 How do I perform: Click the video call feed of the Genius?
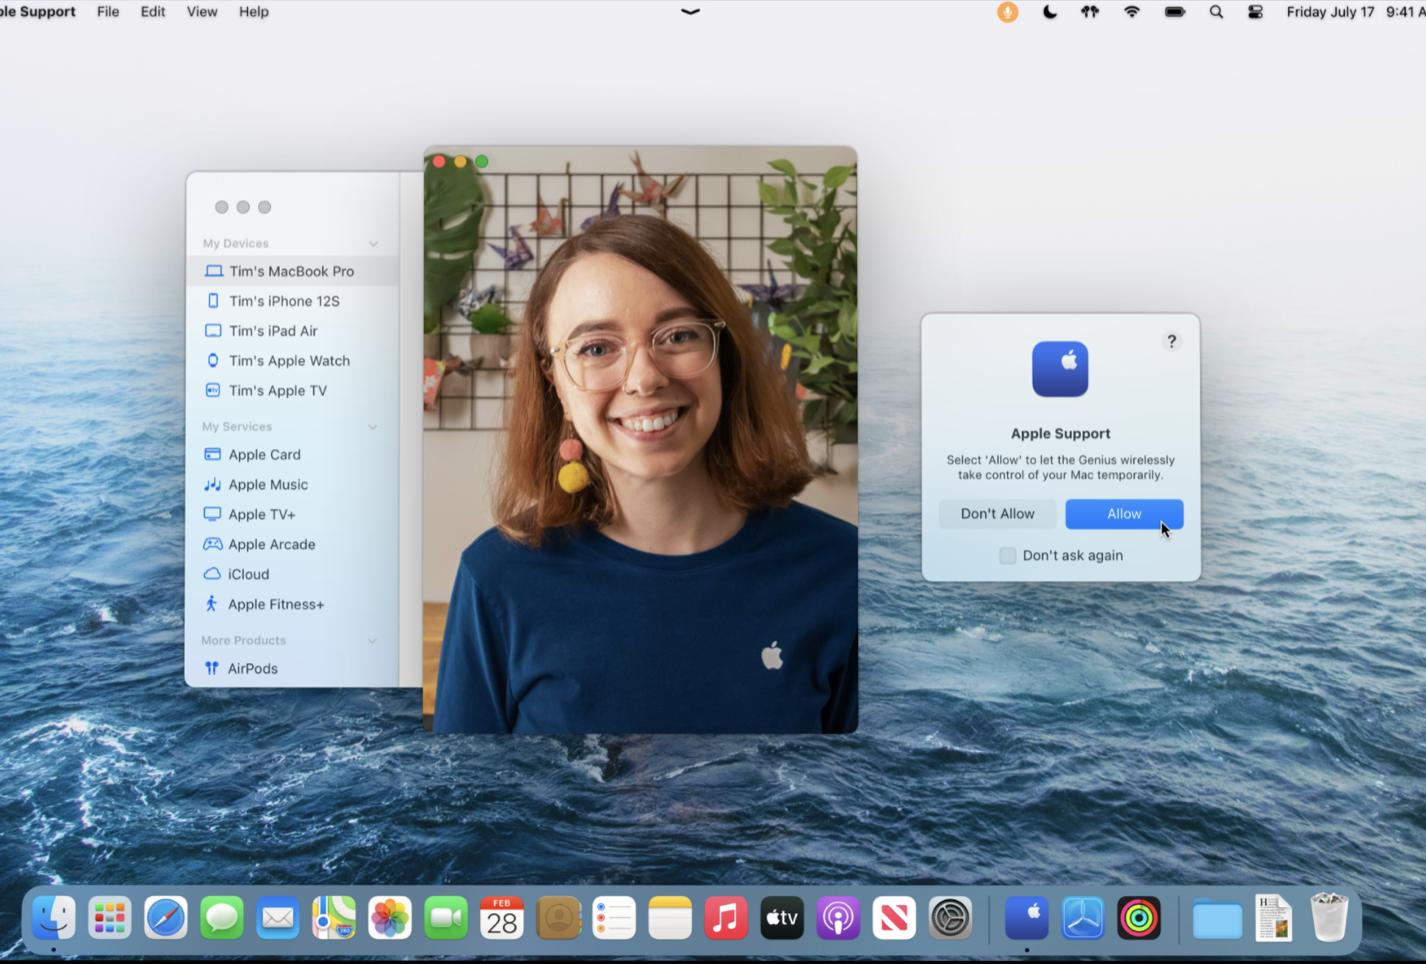click(x=640, y=440)
